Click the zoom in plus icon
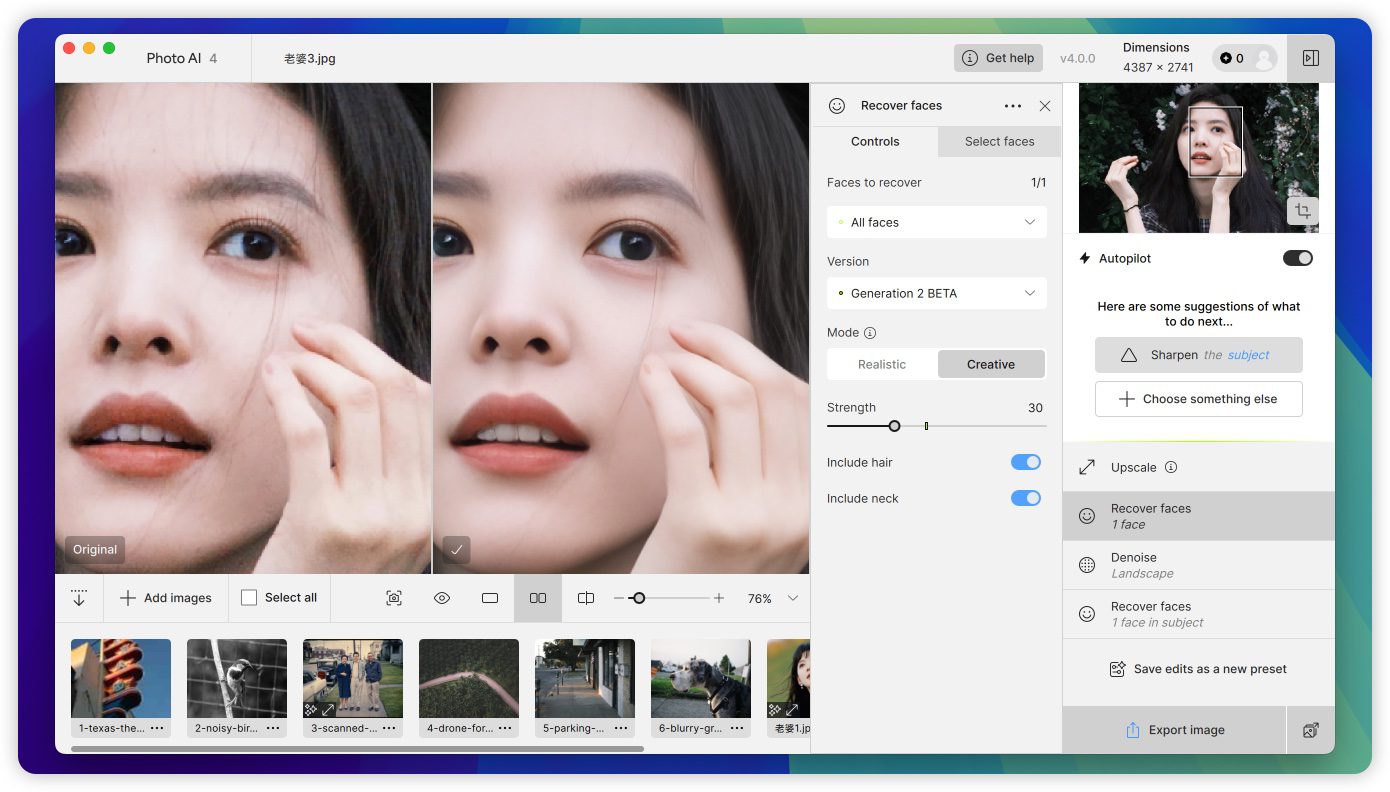This screenshot has width=1390, height=792. click(719, 598)
